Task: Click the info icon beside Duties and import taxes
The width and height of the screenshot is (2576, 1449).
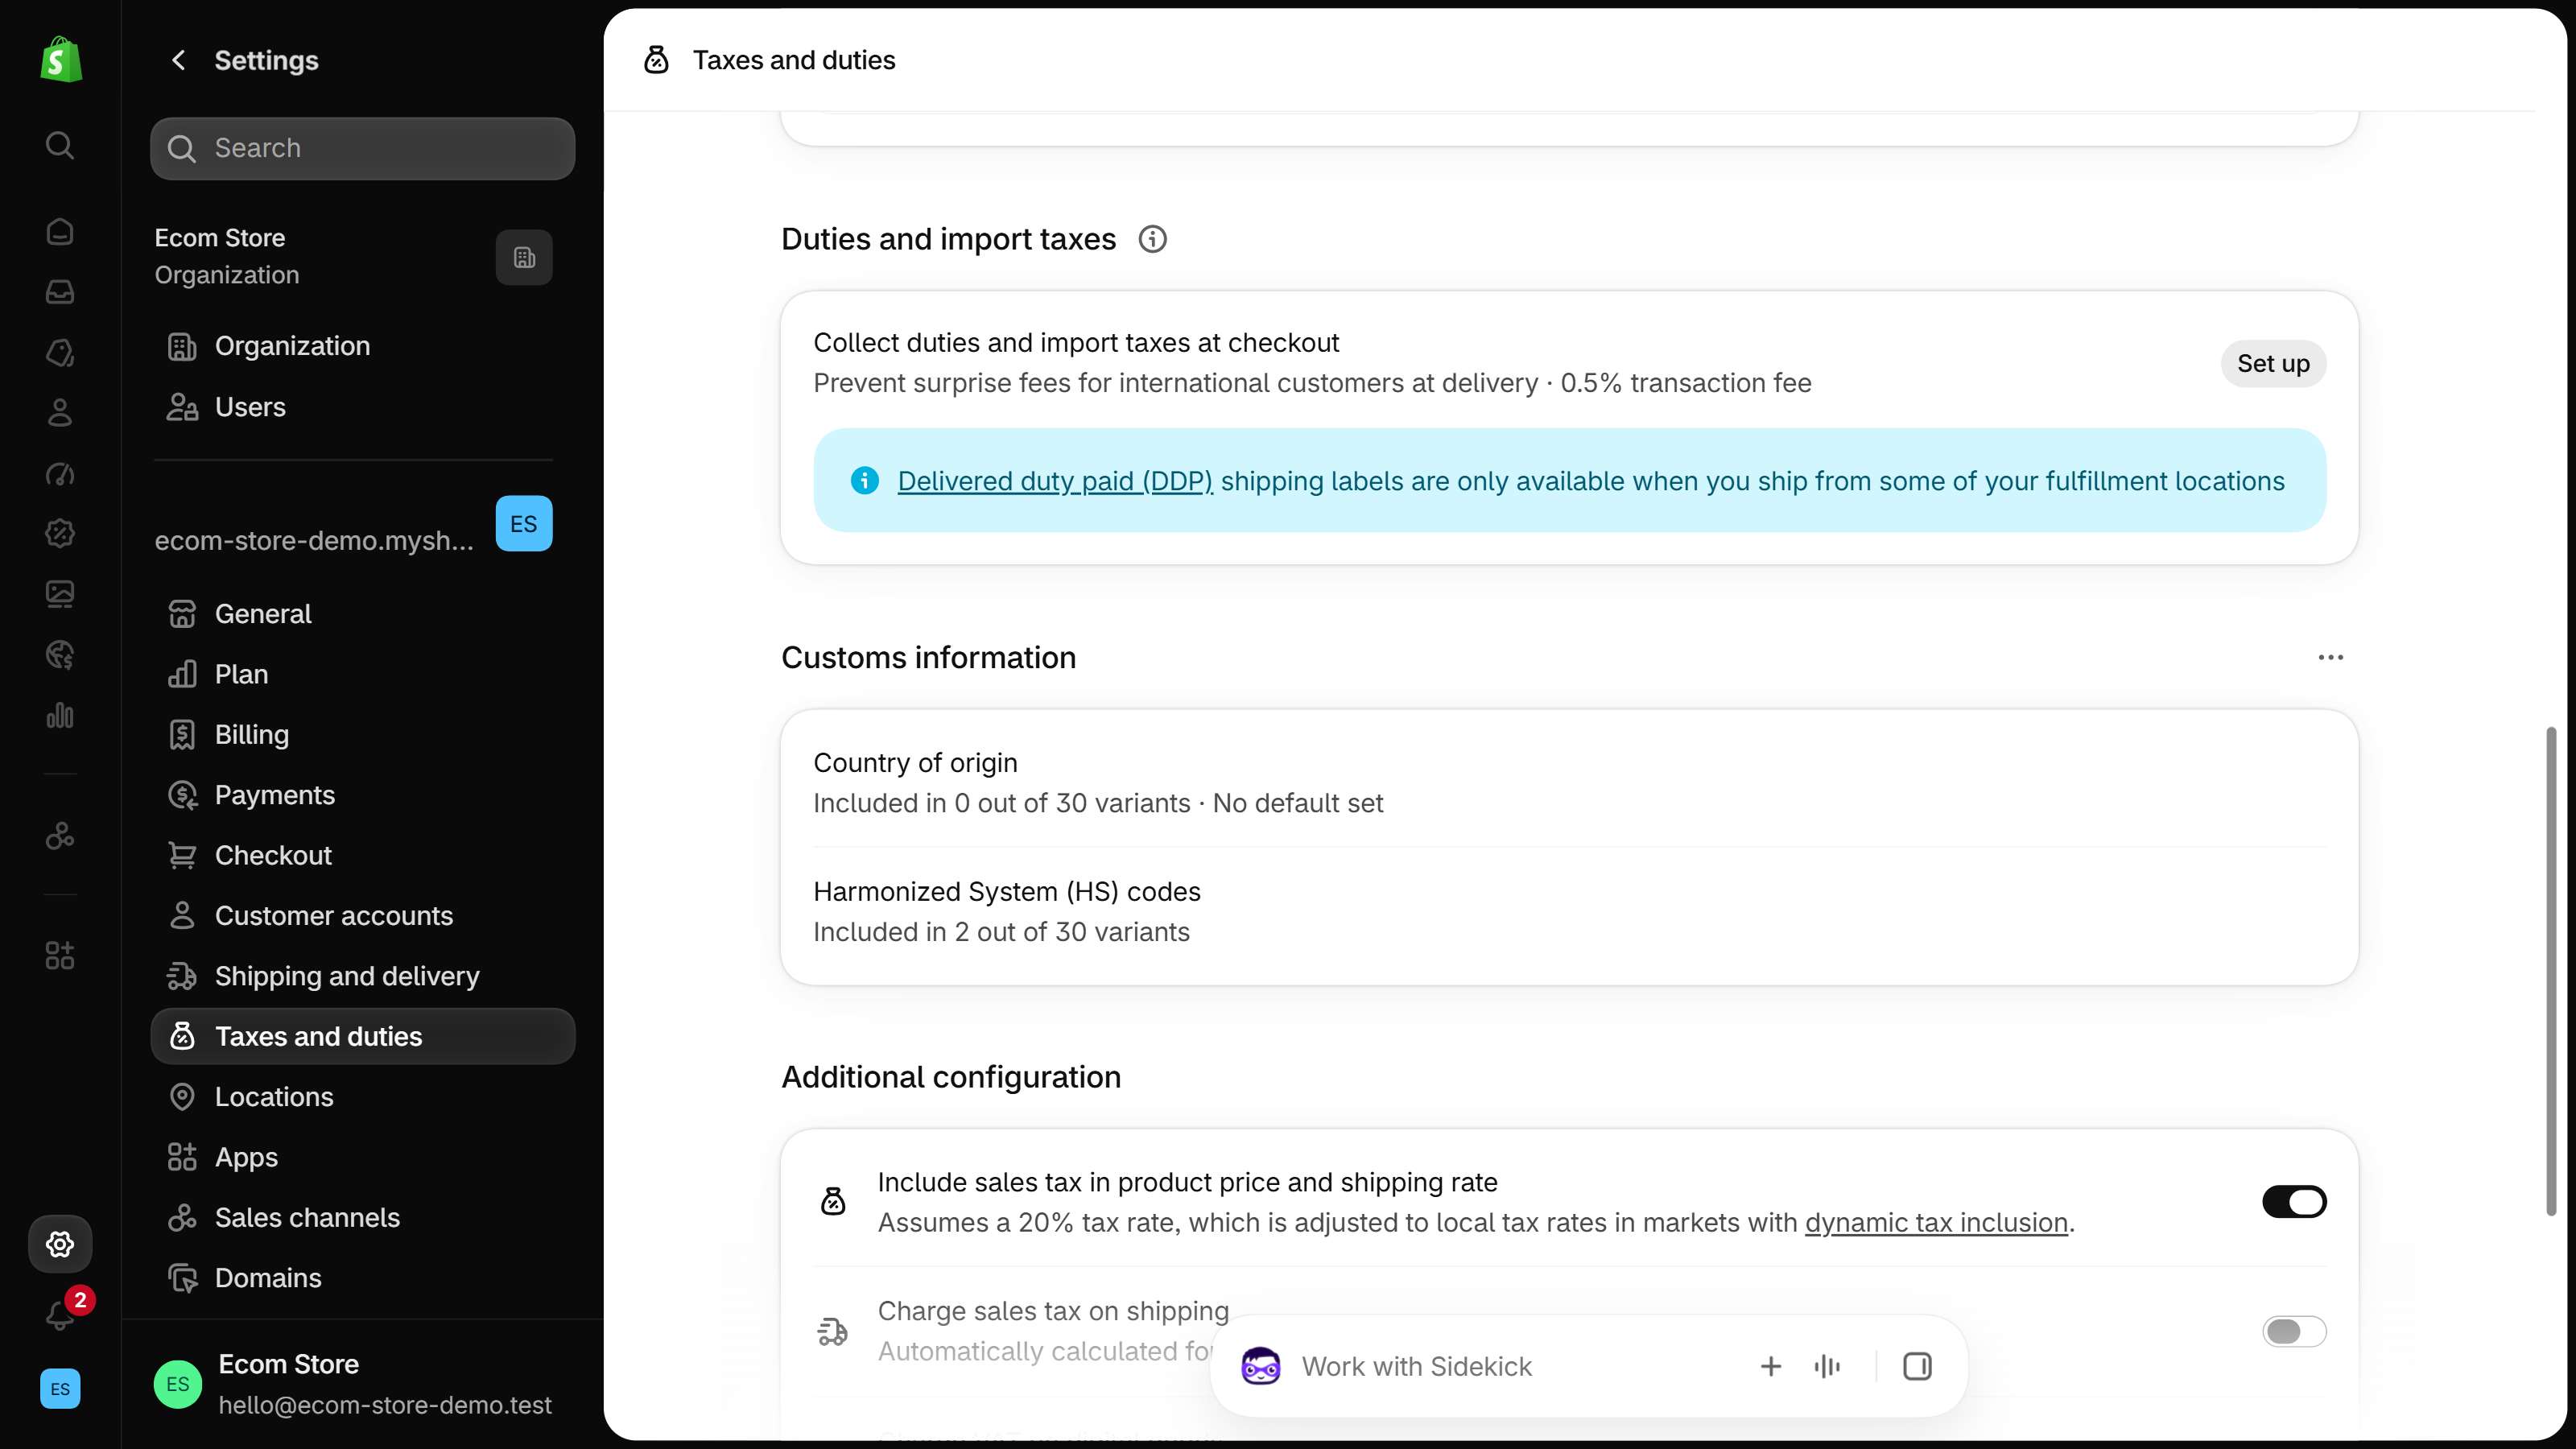Action: [x=1152, y=239]
